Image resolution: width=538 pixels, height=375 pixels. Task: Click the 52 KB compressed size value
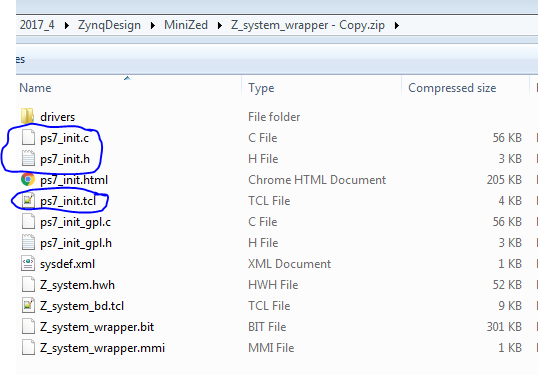click(x=507, y=285)
